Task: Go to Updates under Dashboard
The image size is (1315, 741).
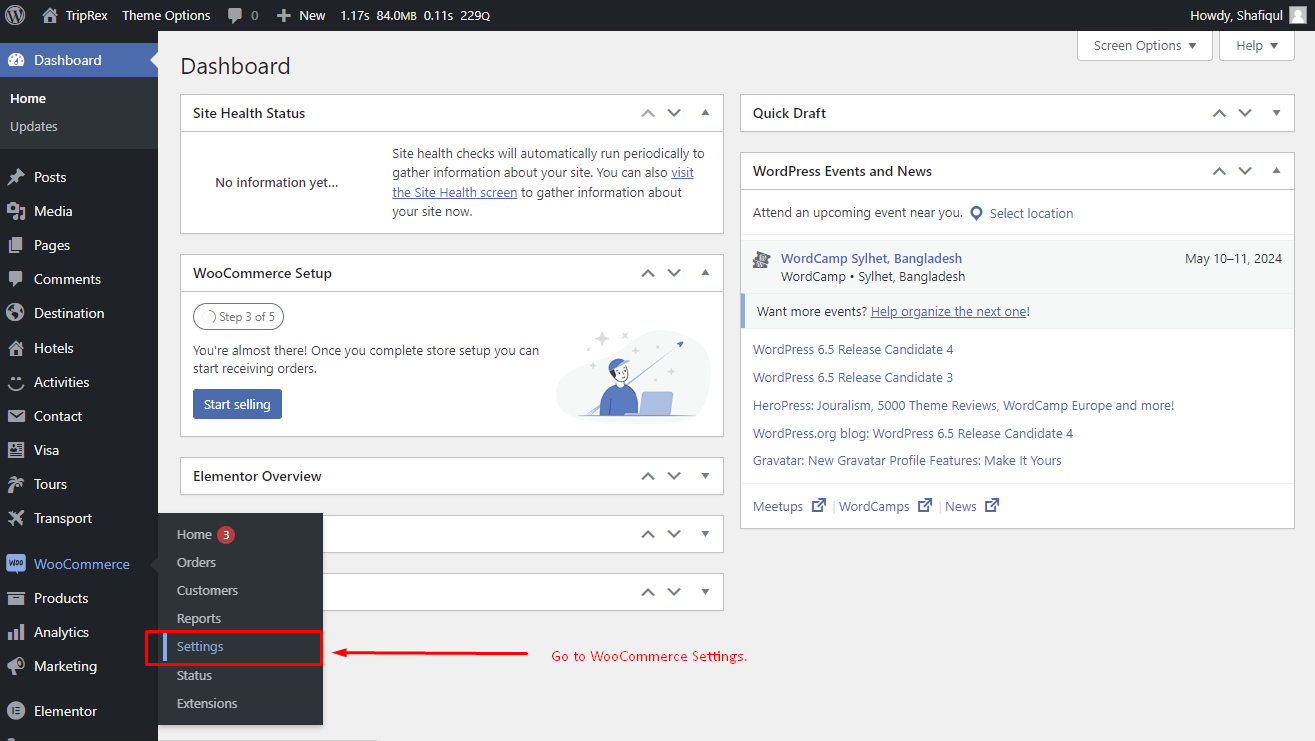Action: point(34,126)
